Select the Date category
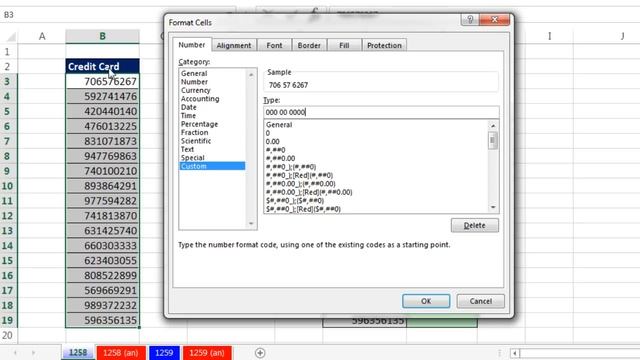Screen dimensions: 640x360 click(189, 107)
